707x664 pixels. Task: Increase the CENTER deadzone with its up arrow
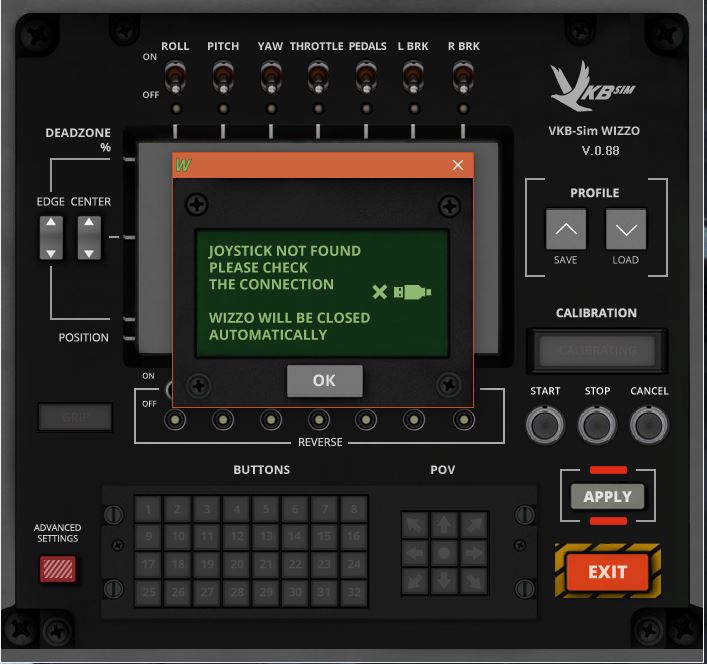pos(89,222)
